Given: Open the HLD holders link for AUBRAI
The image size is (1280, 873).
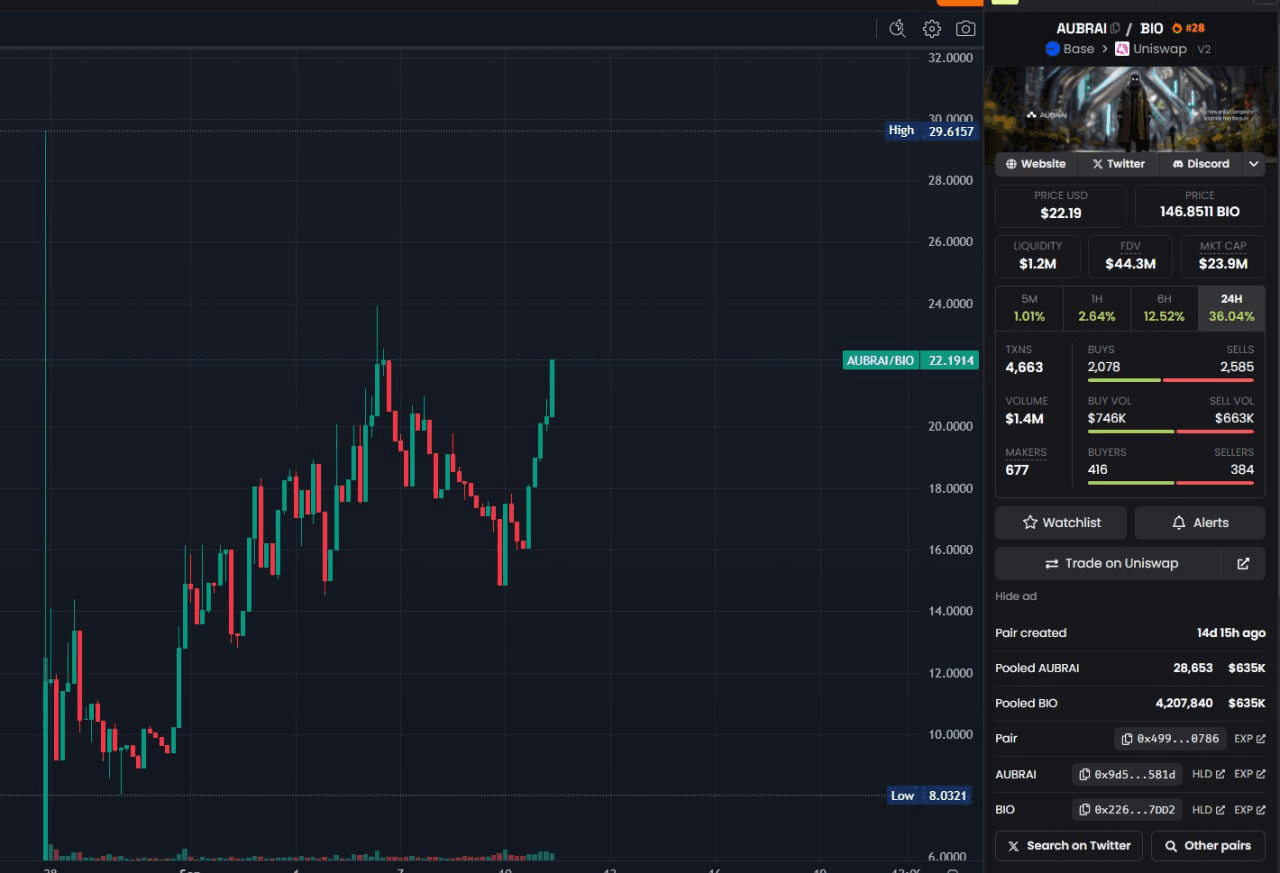Looking at the screenshot, I should tap(1207, 774).
